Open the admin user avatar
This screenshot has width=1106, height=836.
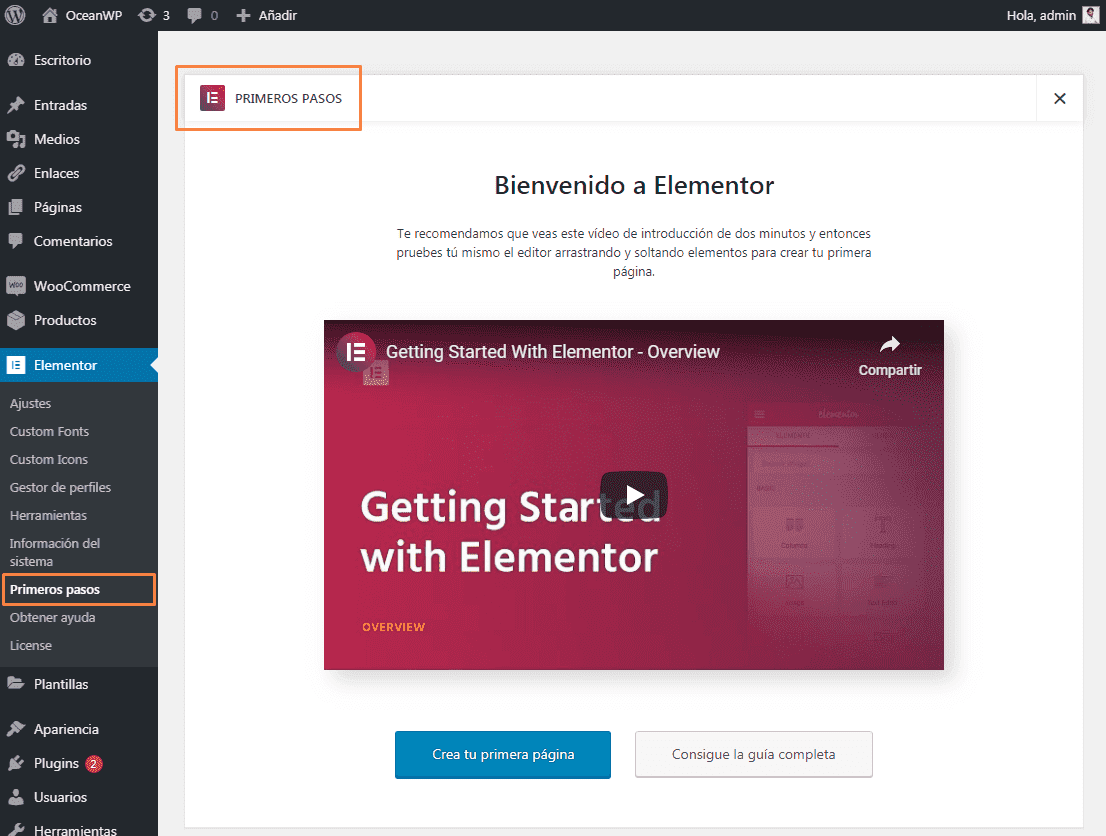pyautogui.click(x=1090, y=15)
